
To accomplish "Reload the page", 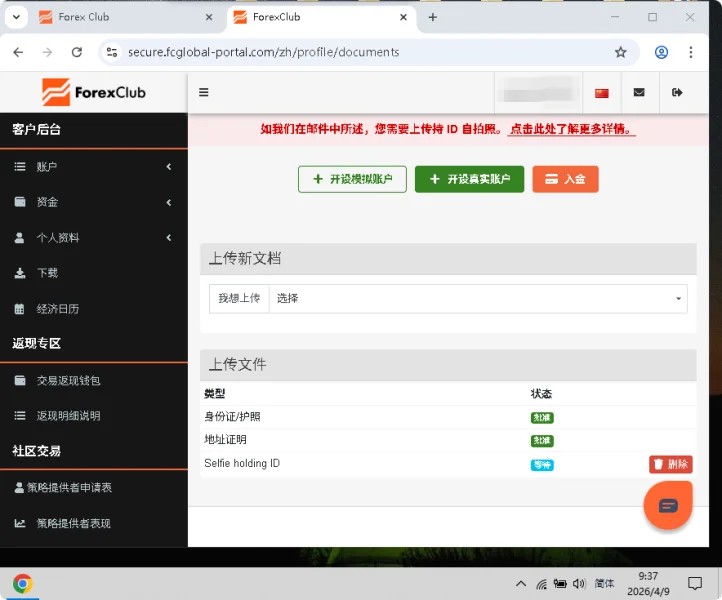I will 77,52.
